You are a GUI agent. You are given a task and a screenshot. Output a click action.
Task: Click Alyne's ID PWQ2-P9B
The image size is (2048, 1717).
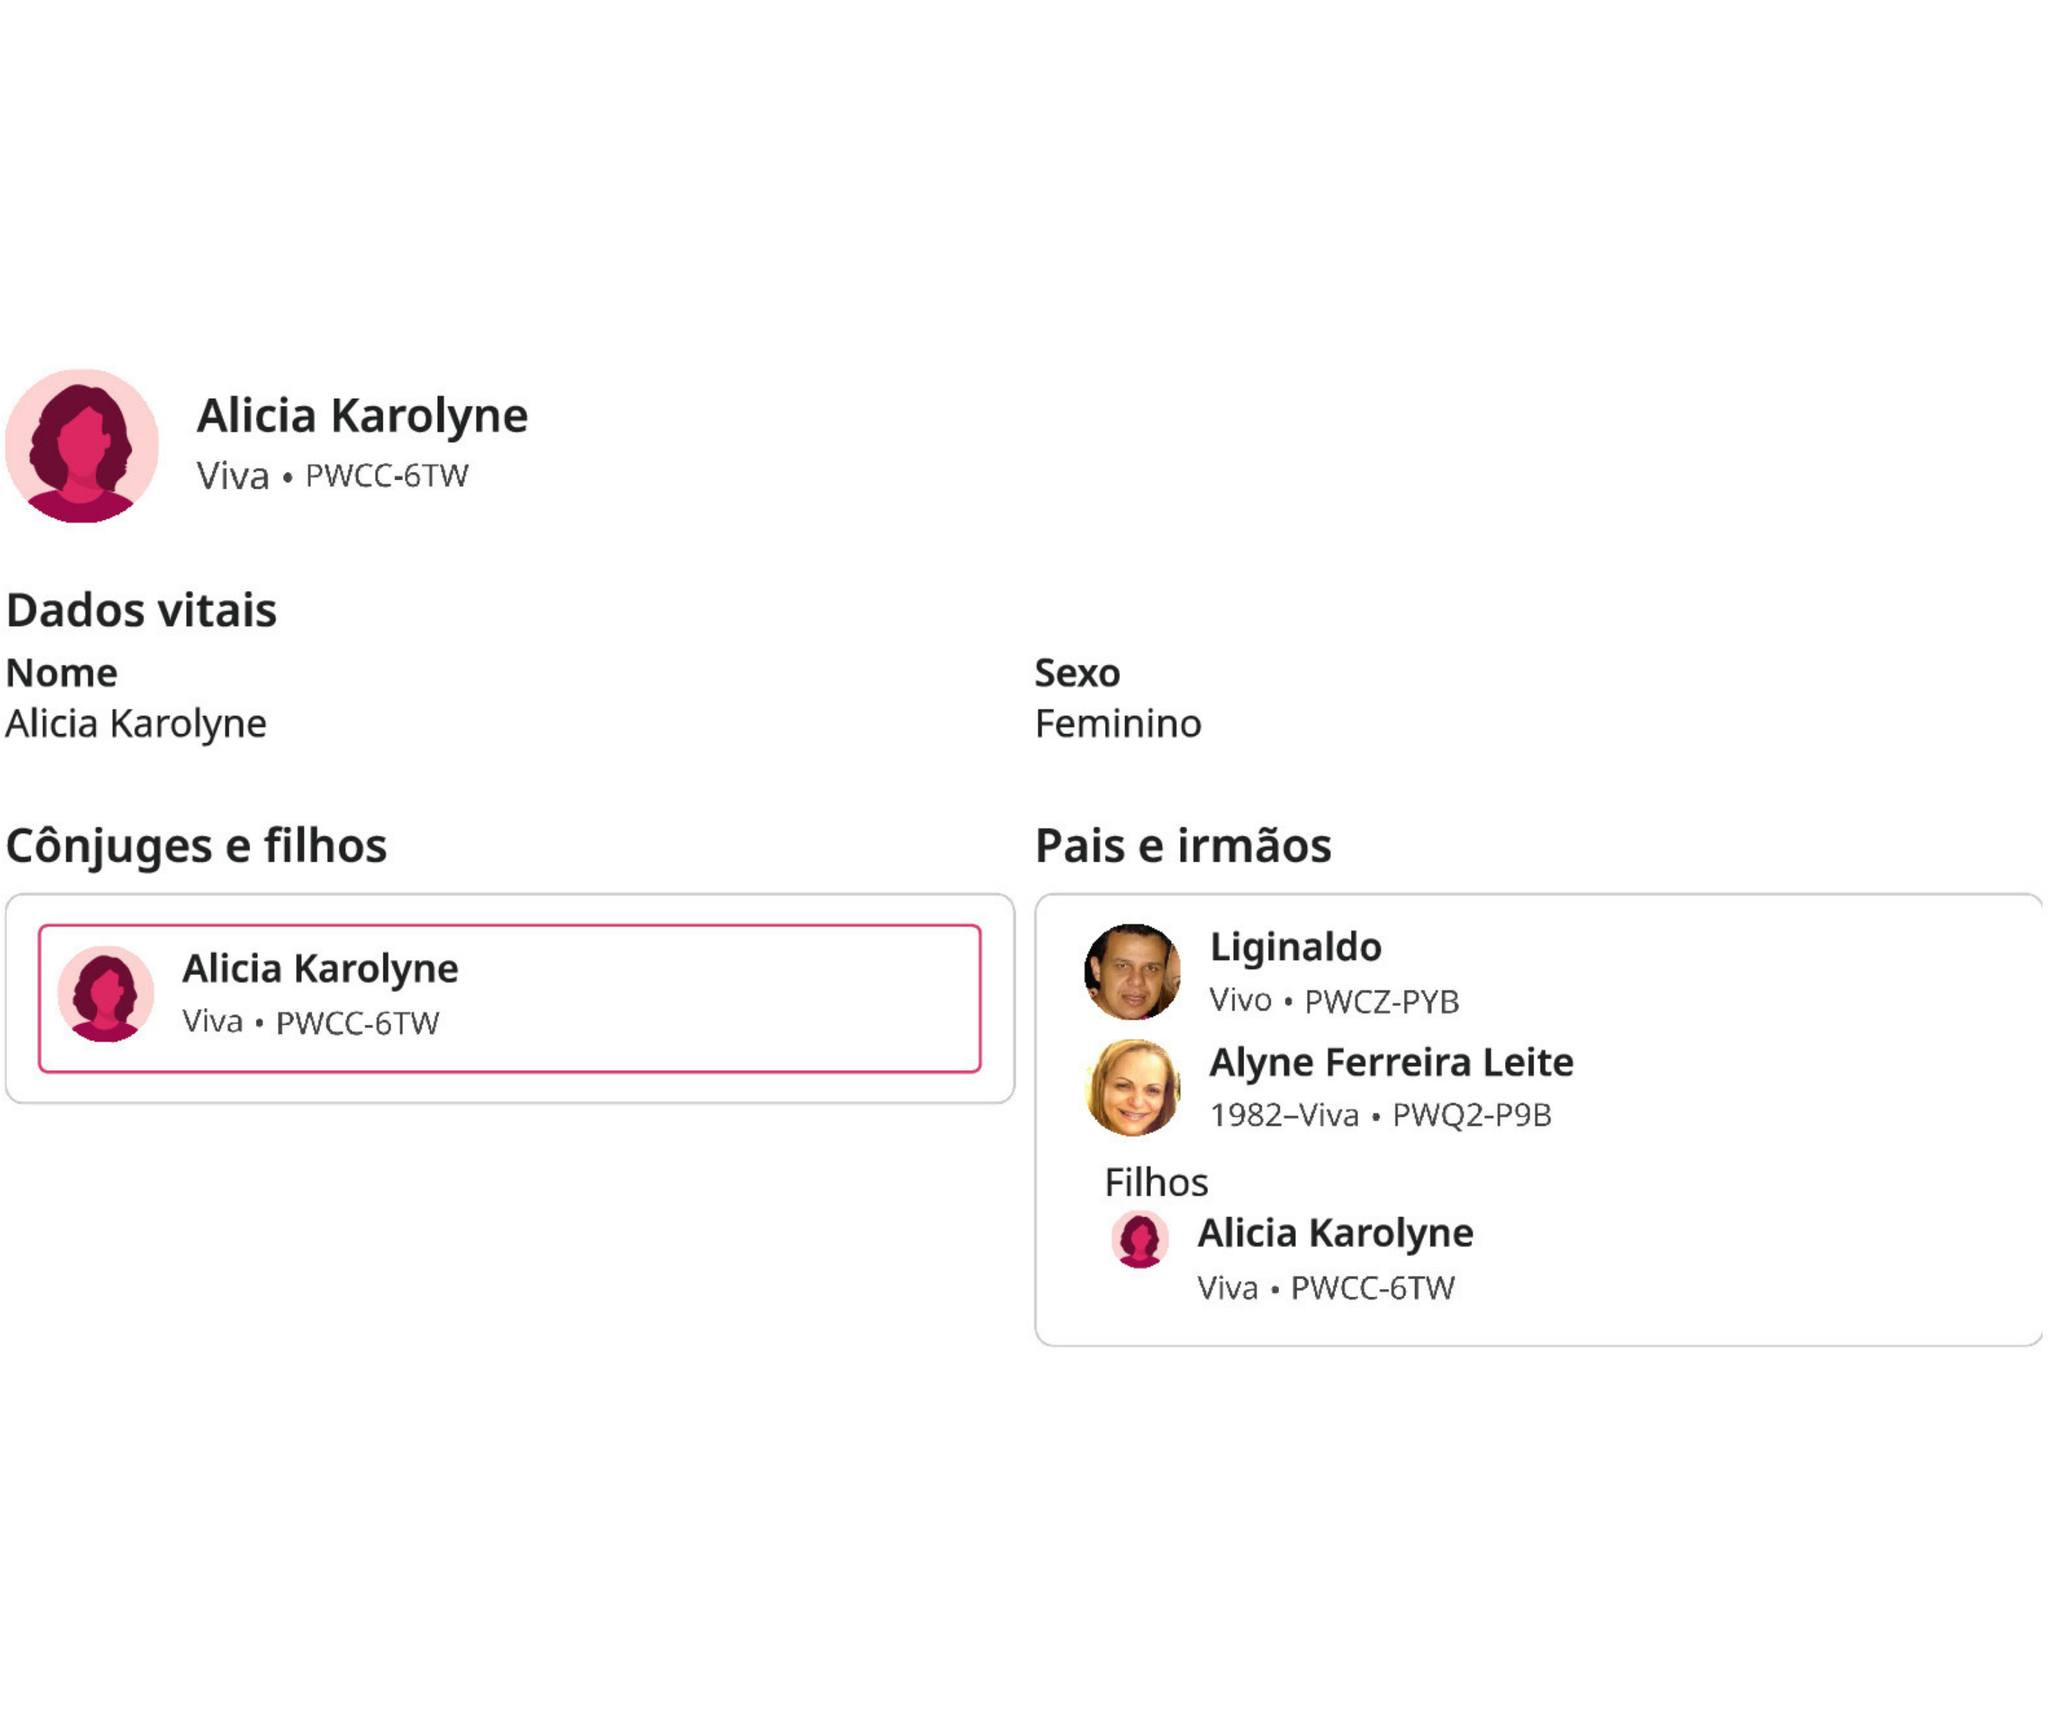[1471, 1115]
